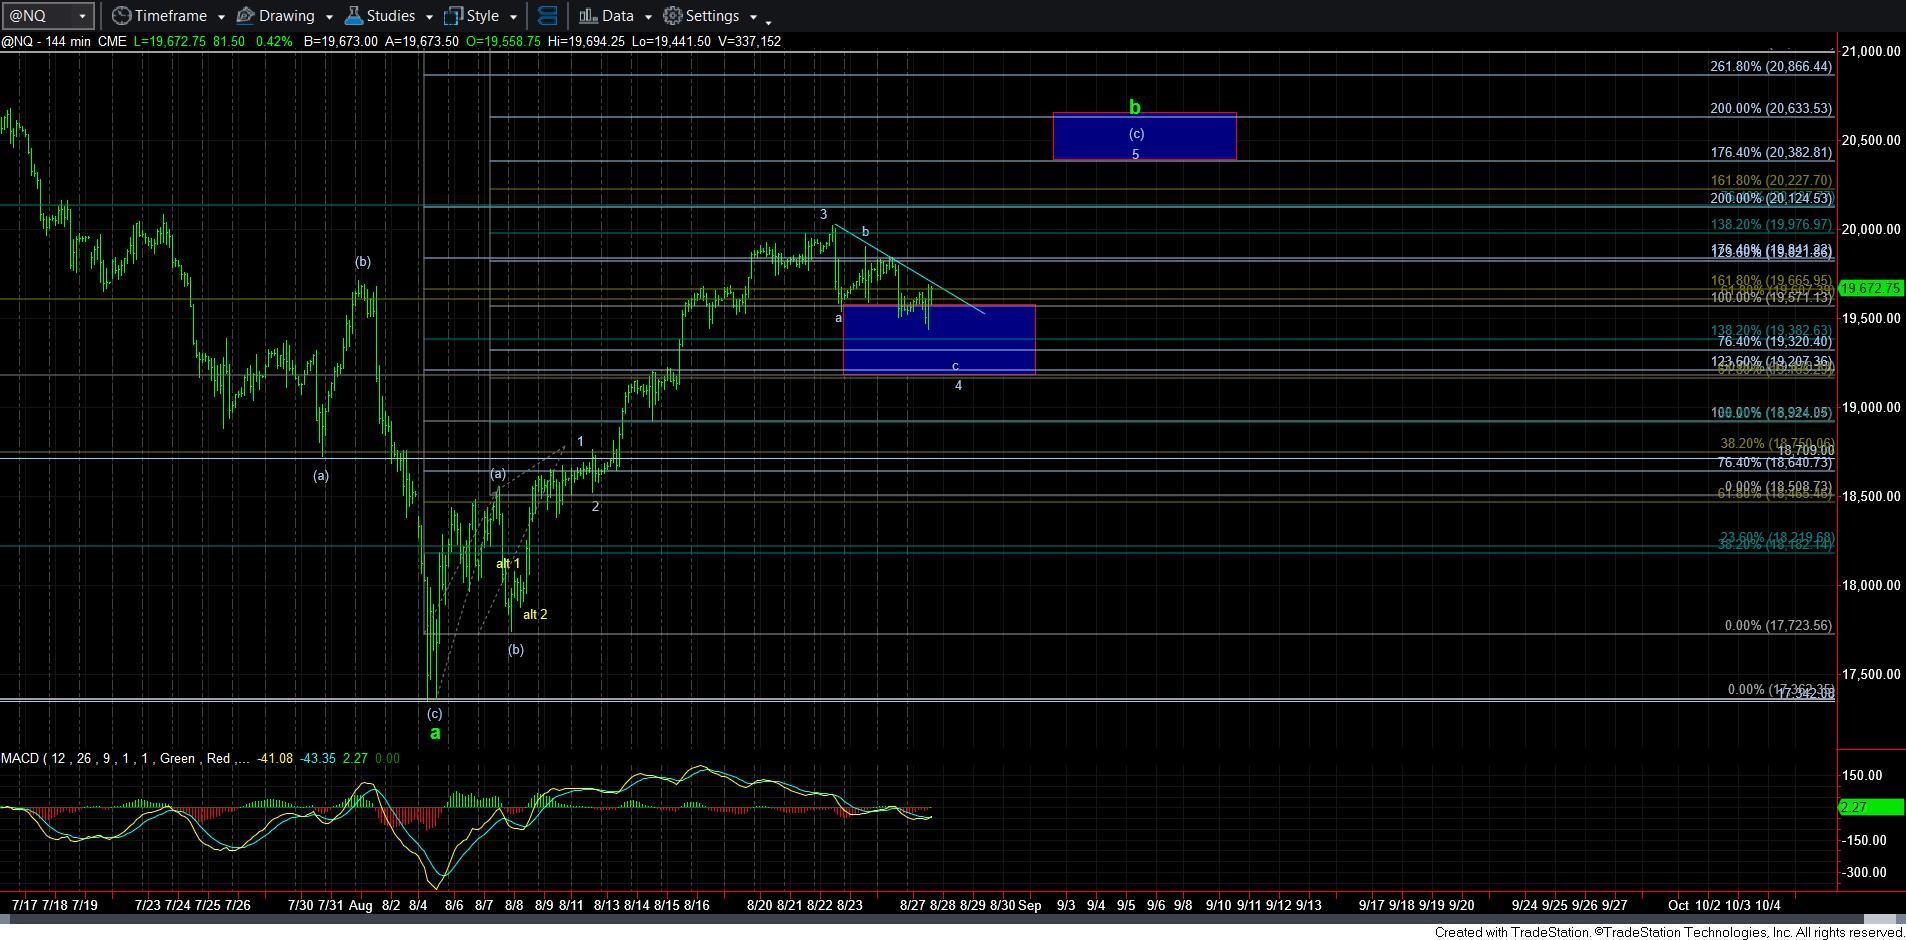Click the blue stacked-bars toolbar icon

[x=547, y=16]
